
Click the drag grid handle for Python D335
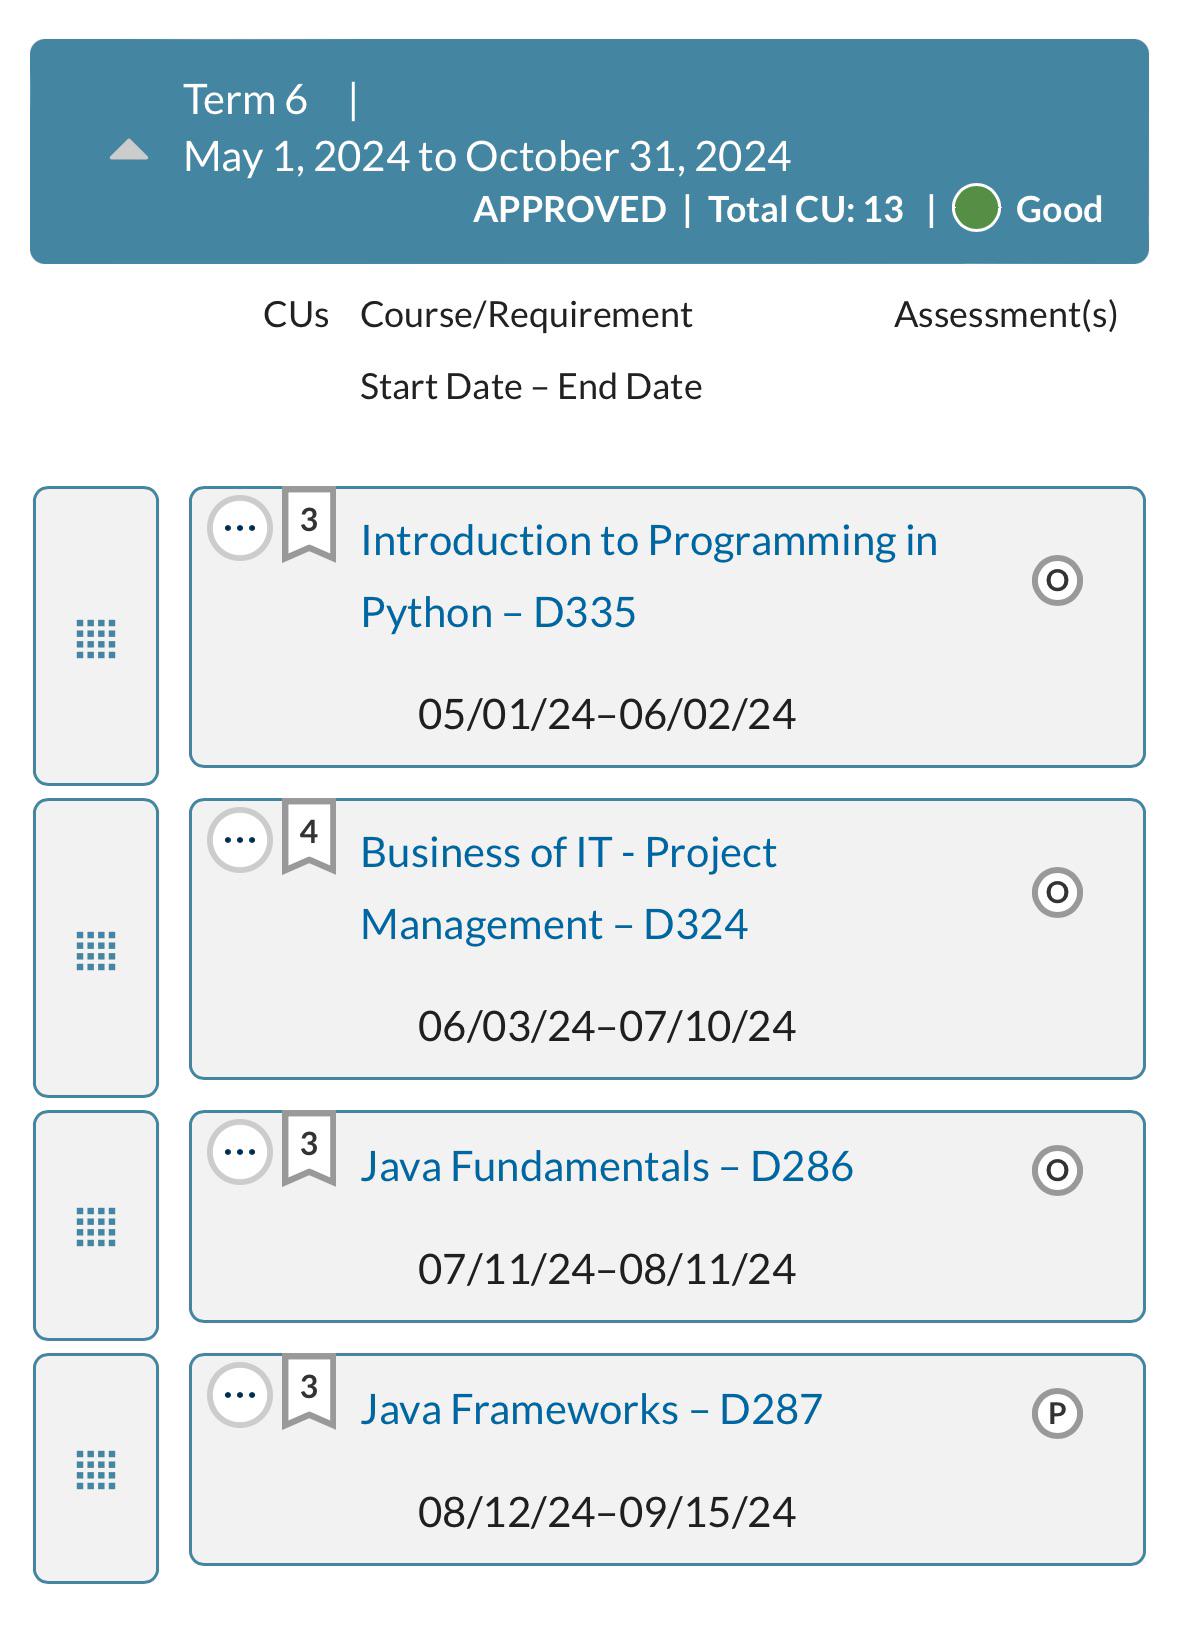coord(96,638)
